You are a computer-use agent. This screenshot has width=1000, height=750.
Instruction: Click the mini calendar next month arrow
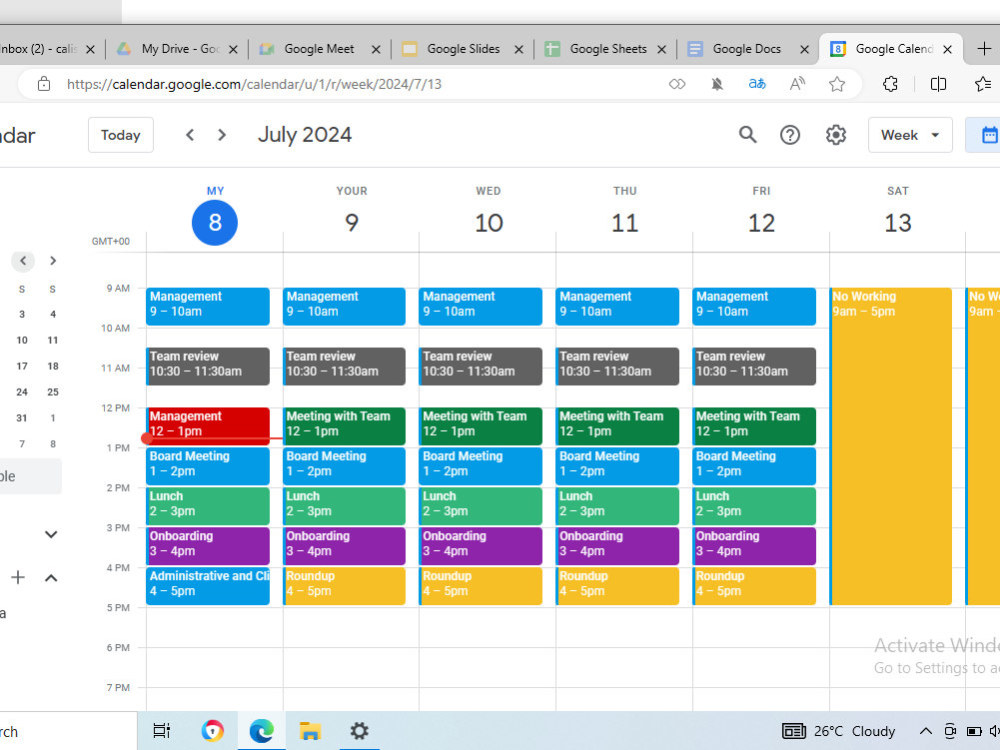pyautogui.click(x=53, y=260)
